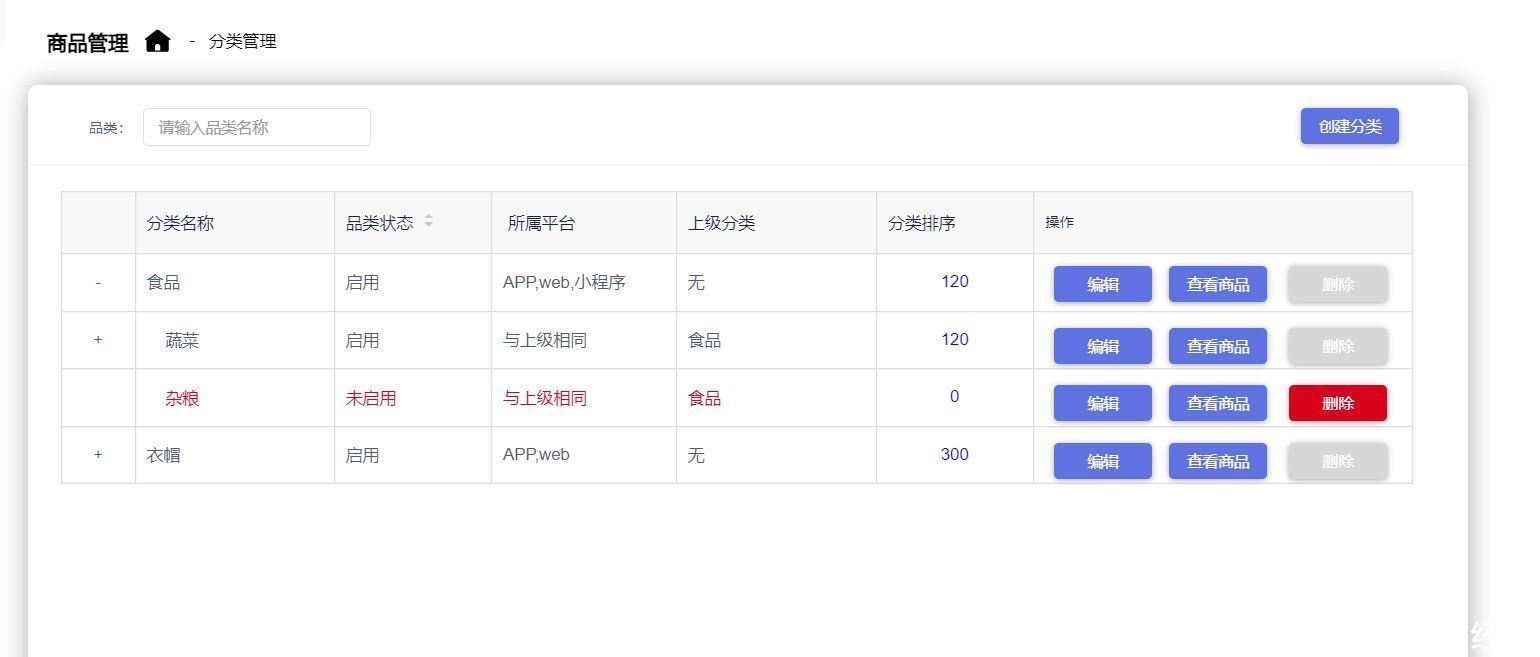Click the 品类 name input field
The height and width of the screenshot is (657, 1540).
click(x=257, y=126)
